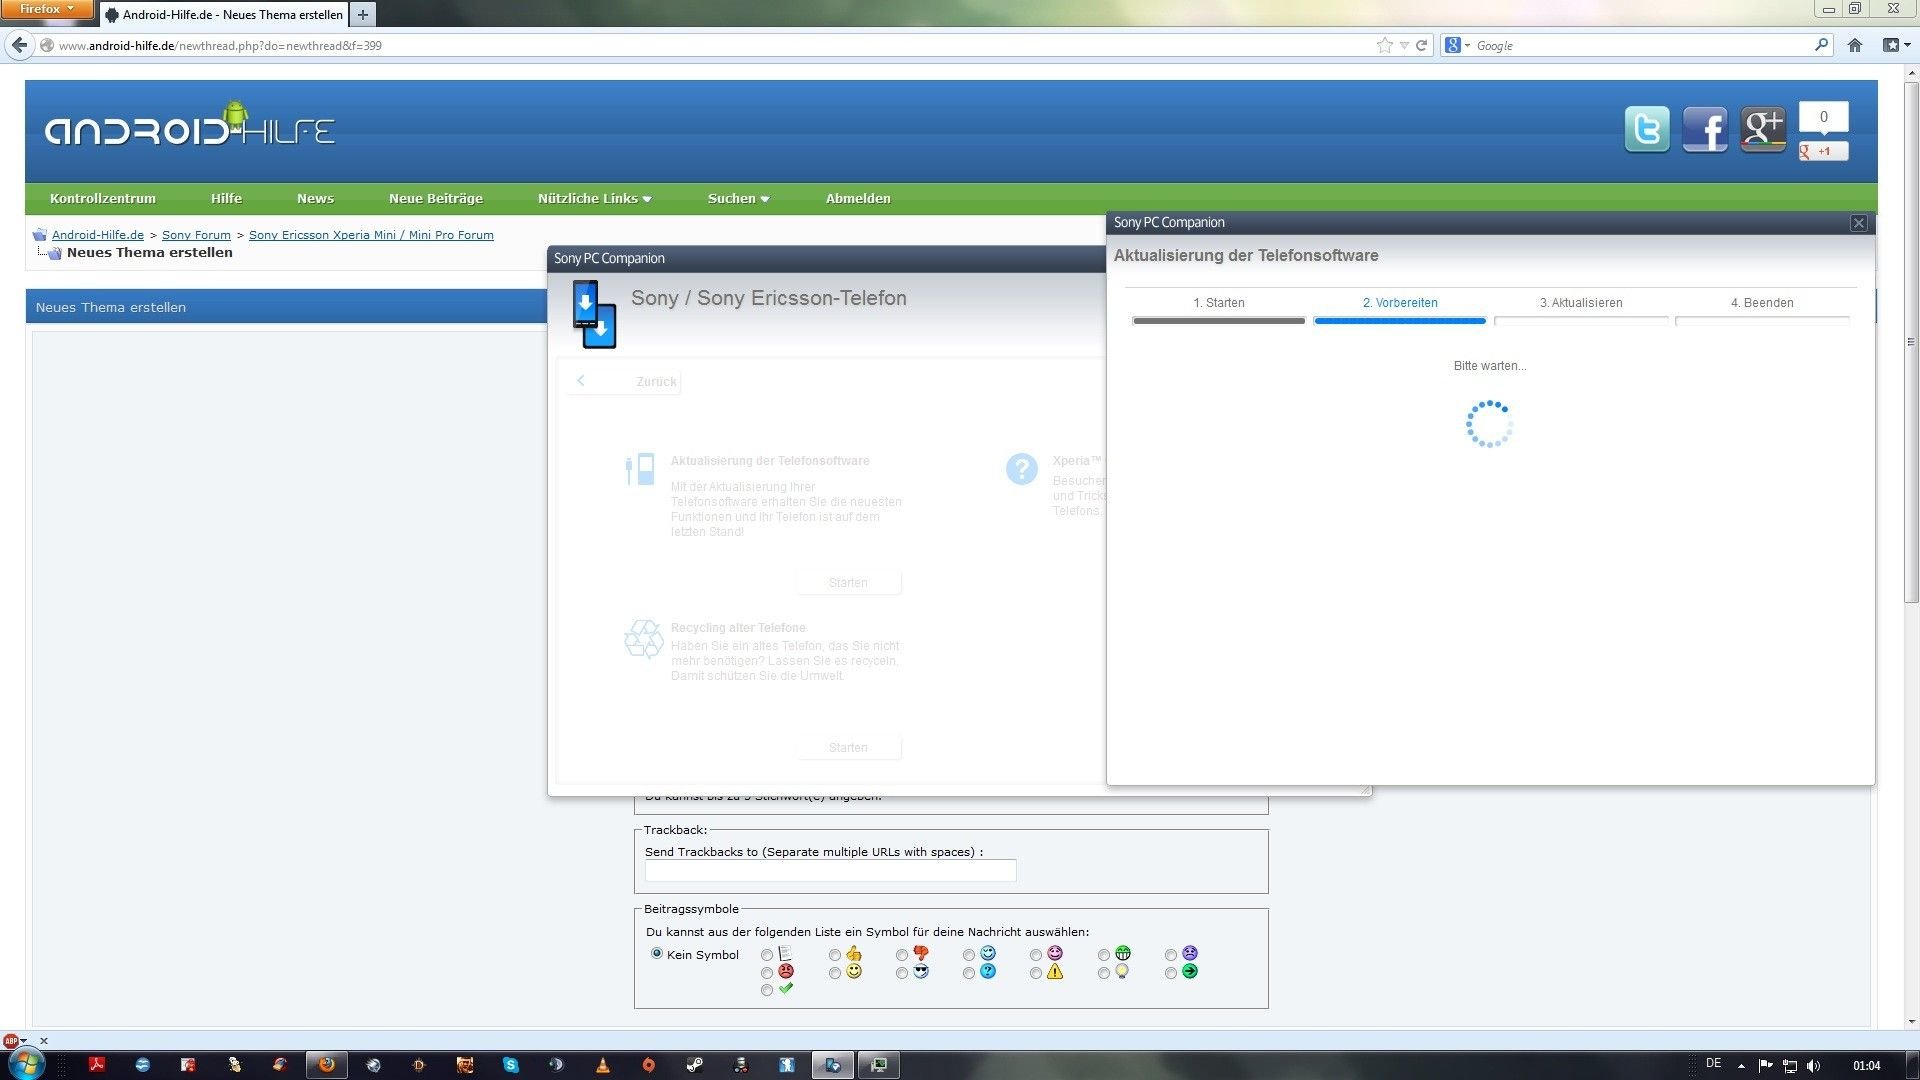The image size is (1920, 1080).
Task: Choose the blue question mark radio
Action: (969, 973)
